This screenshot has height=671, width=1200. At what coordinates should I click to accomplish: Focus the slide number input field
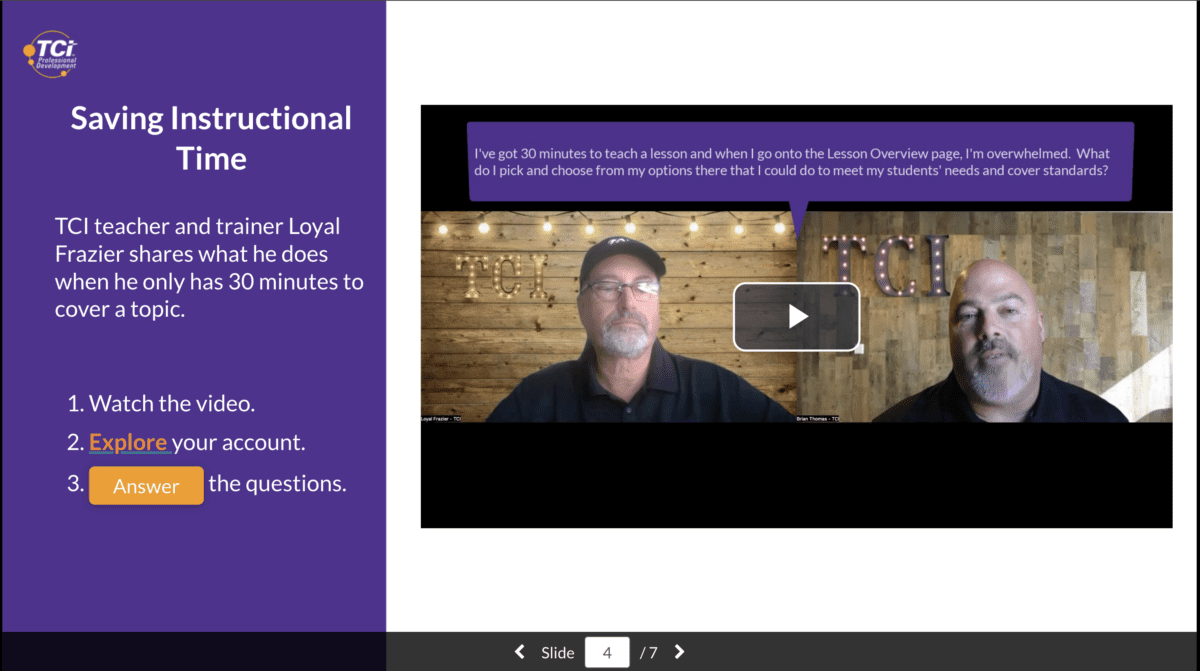607,652
